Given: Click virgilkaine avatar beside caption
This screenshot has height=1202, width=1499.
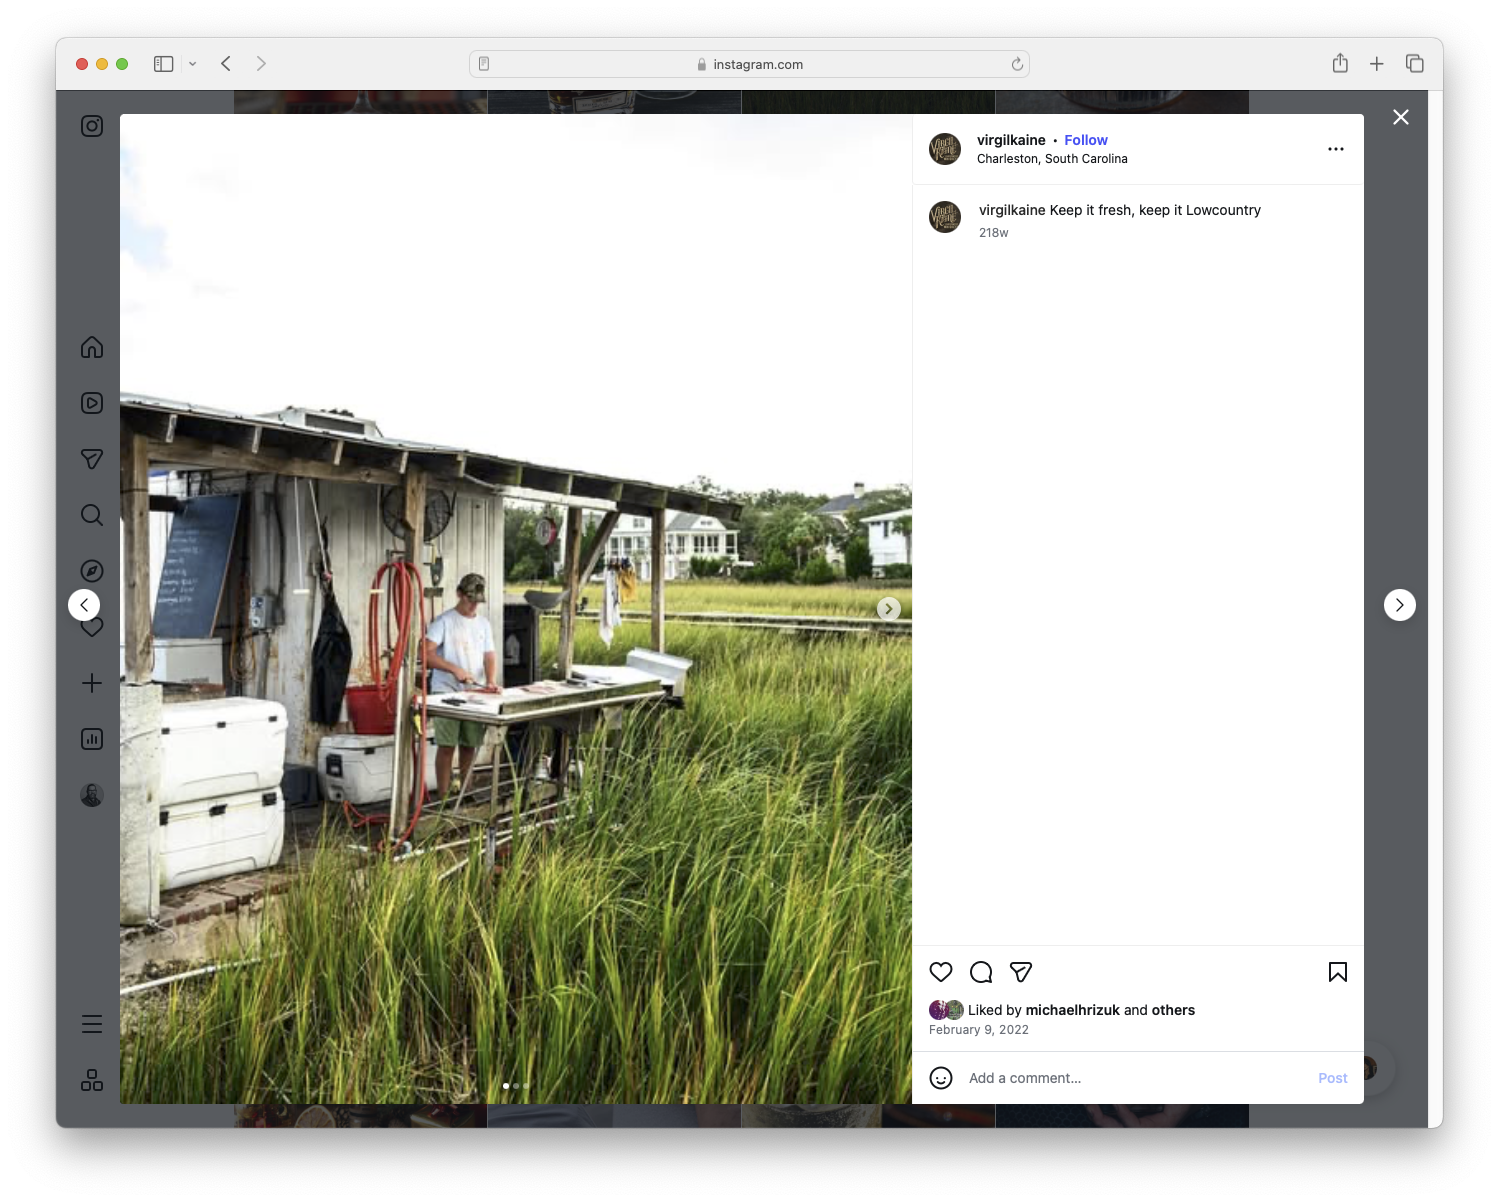Looking at the screenshot, I should coord(945,217).
